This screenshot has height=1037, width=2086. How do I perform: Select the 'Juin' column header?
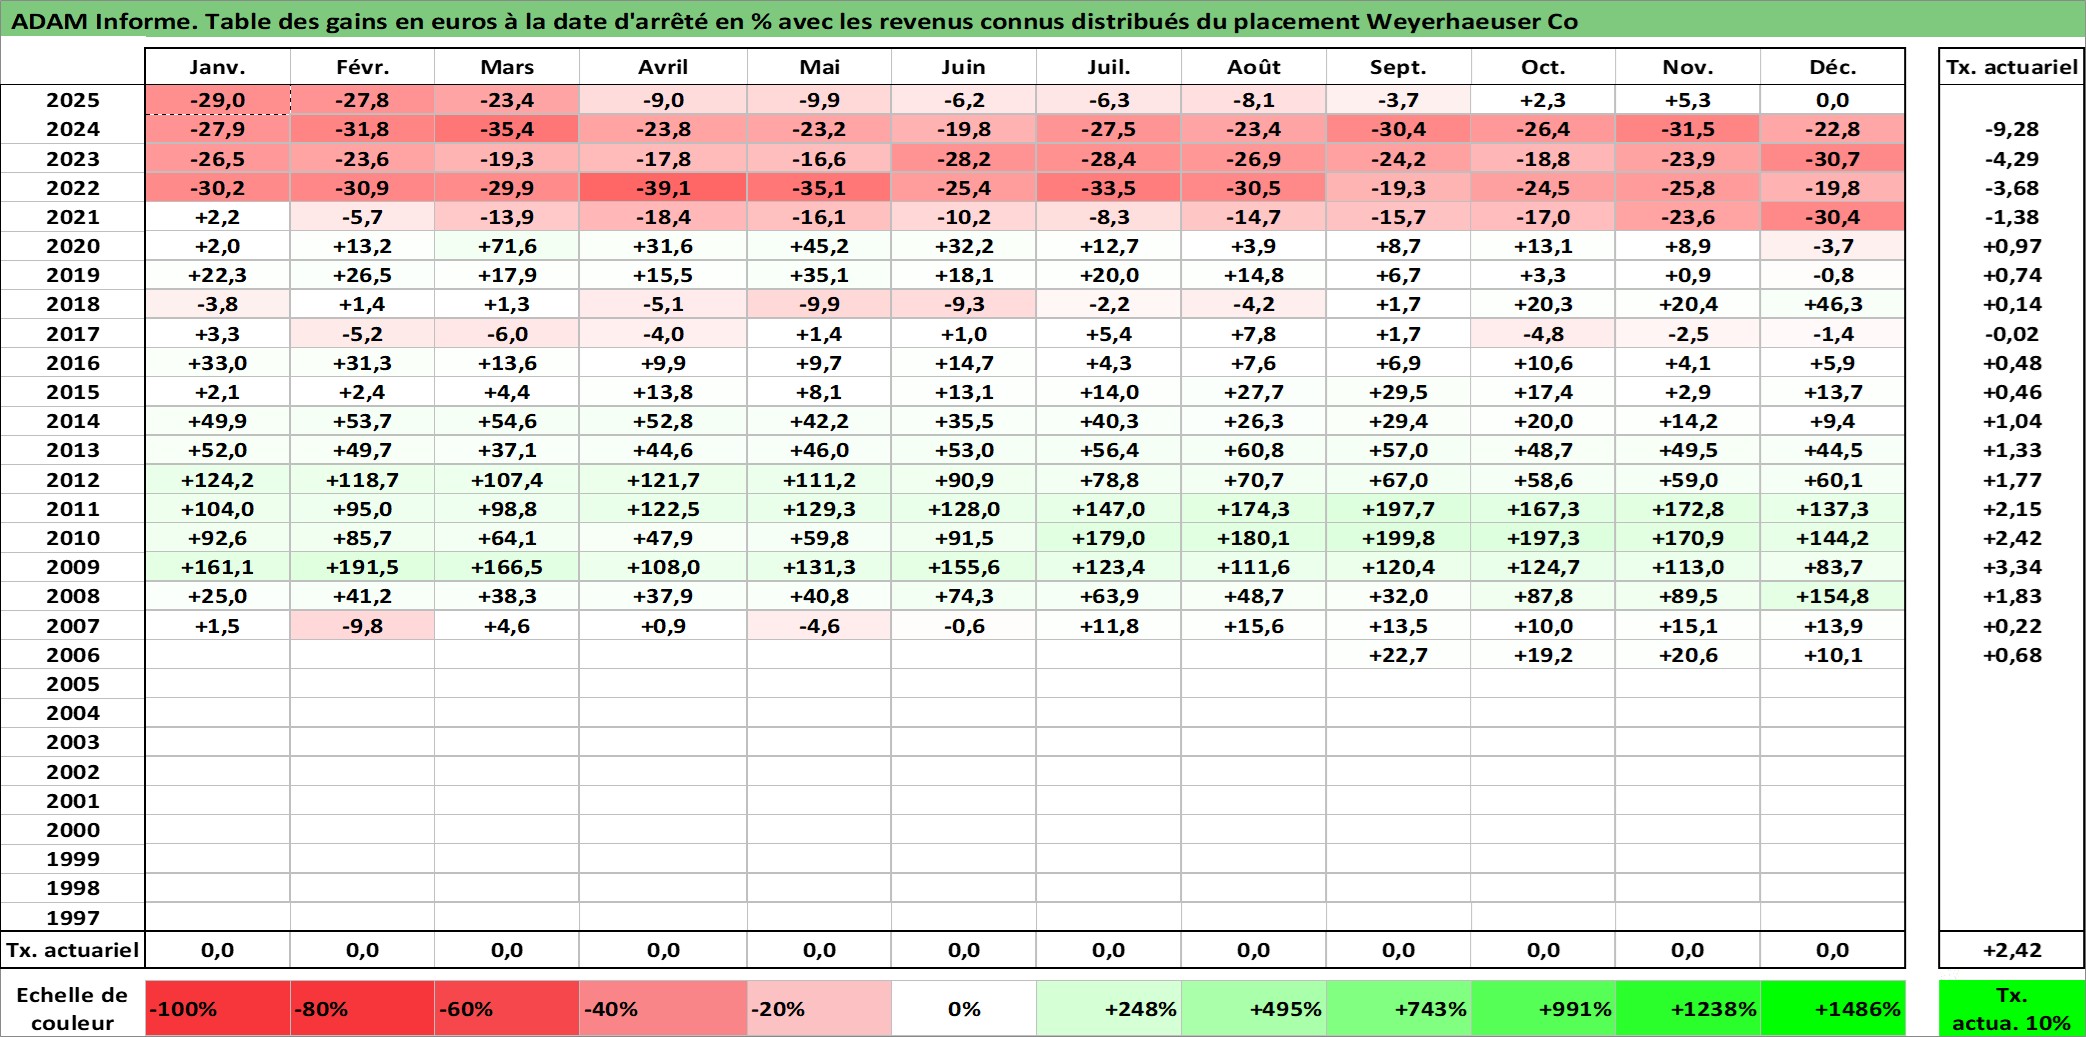pyautogui.click(x=964, y=67)
